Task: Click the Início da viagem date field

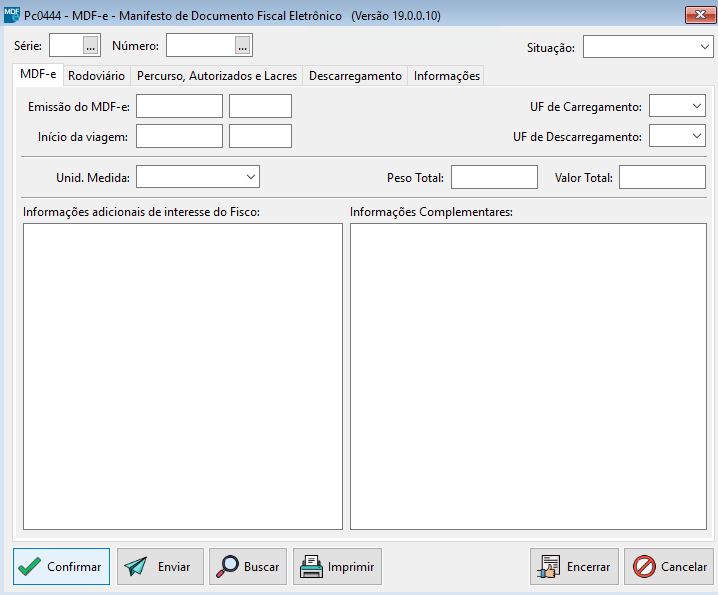Action: pos(180,136)
